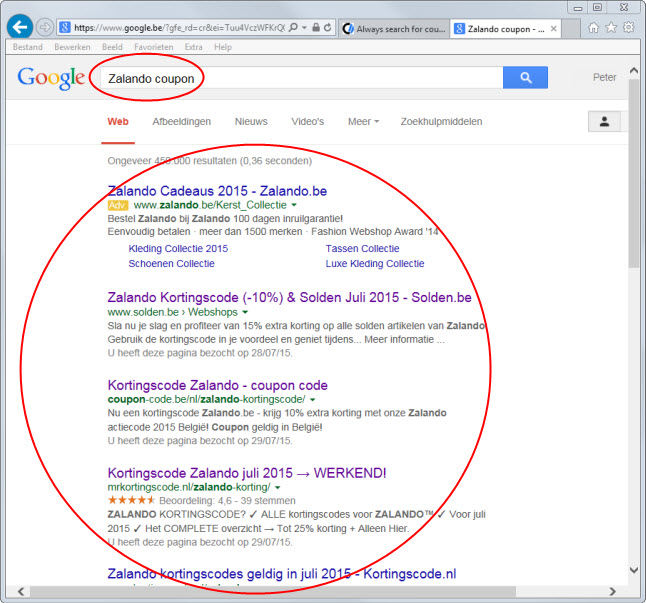Click 'U heeft deze pagina bezocht op 28/07/15'
Screen dimensions: 646x603
point(199,353)
